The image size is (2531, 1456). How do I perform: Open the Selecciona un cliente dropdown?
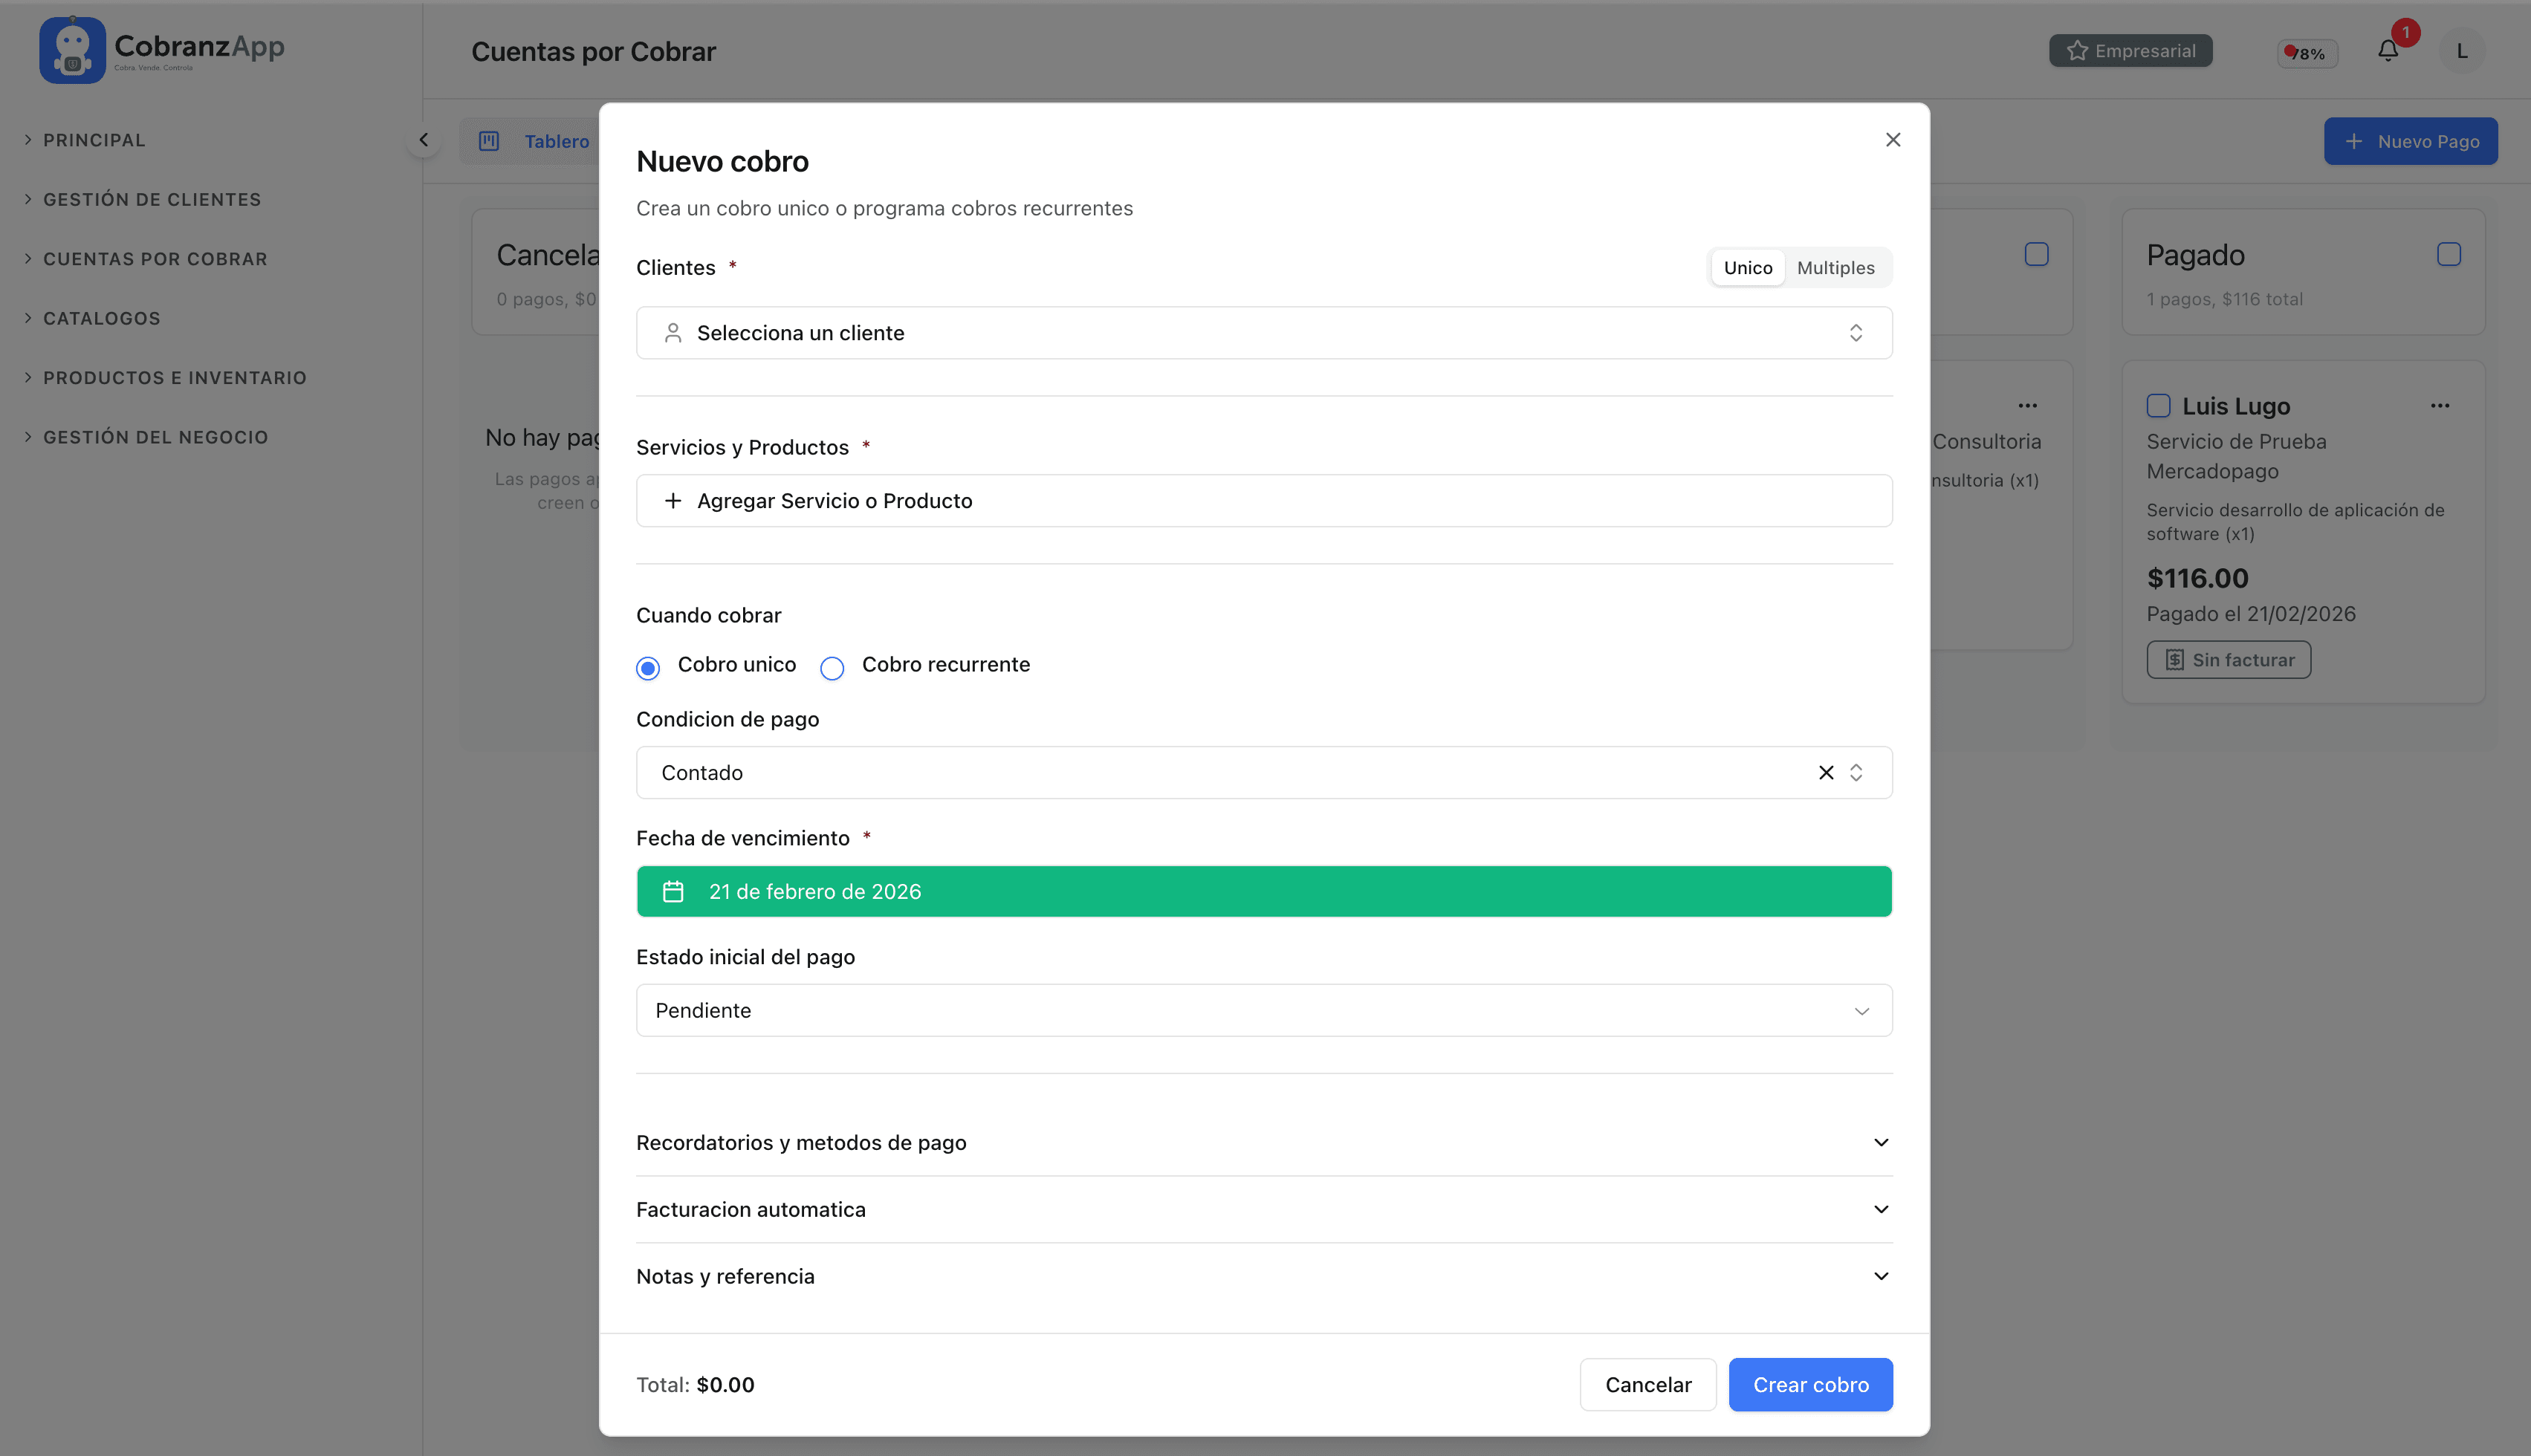coord(1263,333)
